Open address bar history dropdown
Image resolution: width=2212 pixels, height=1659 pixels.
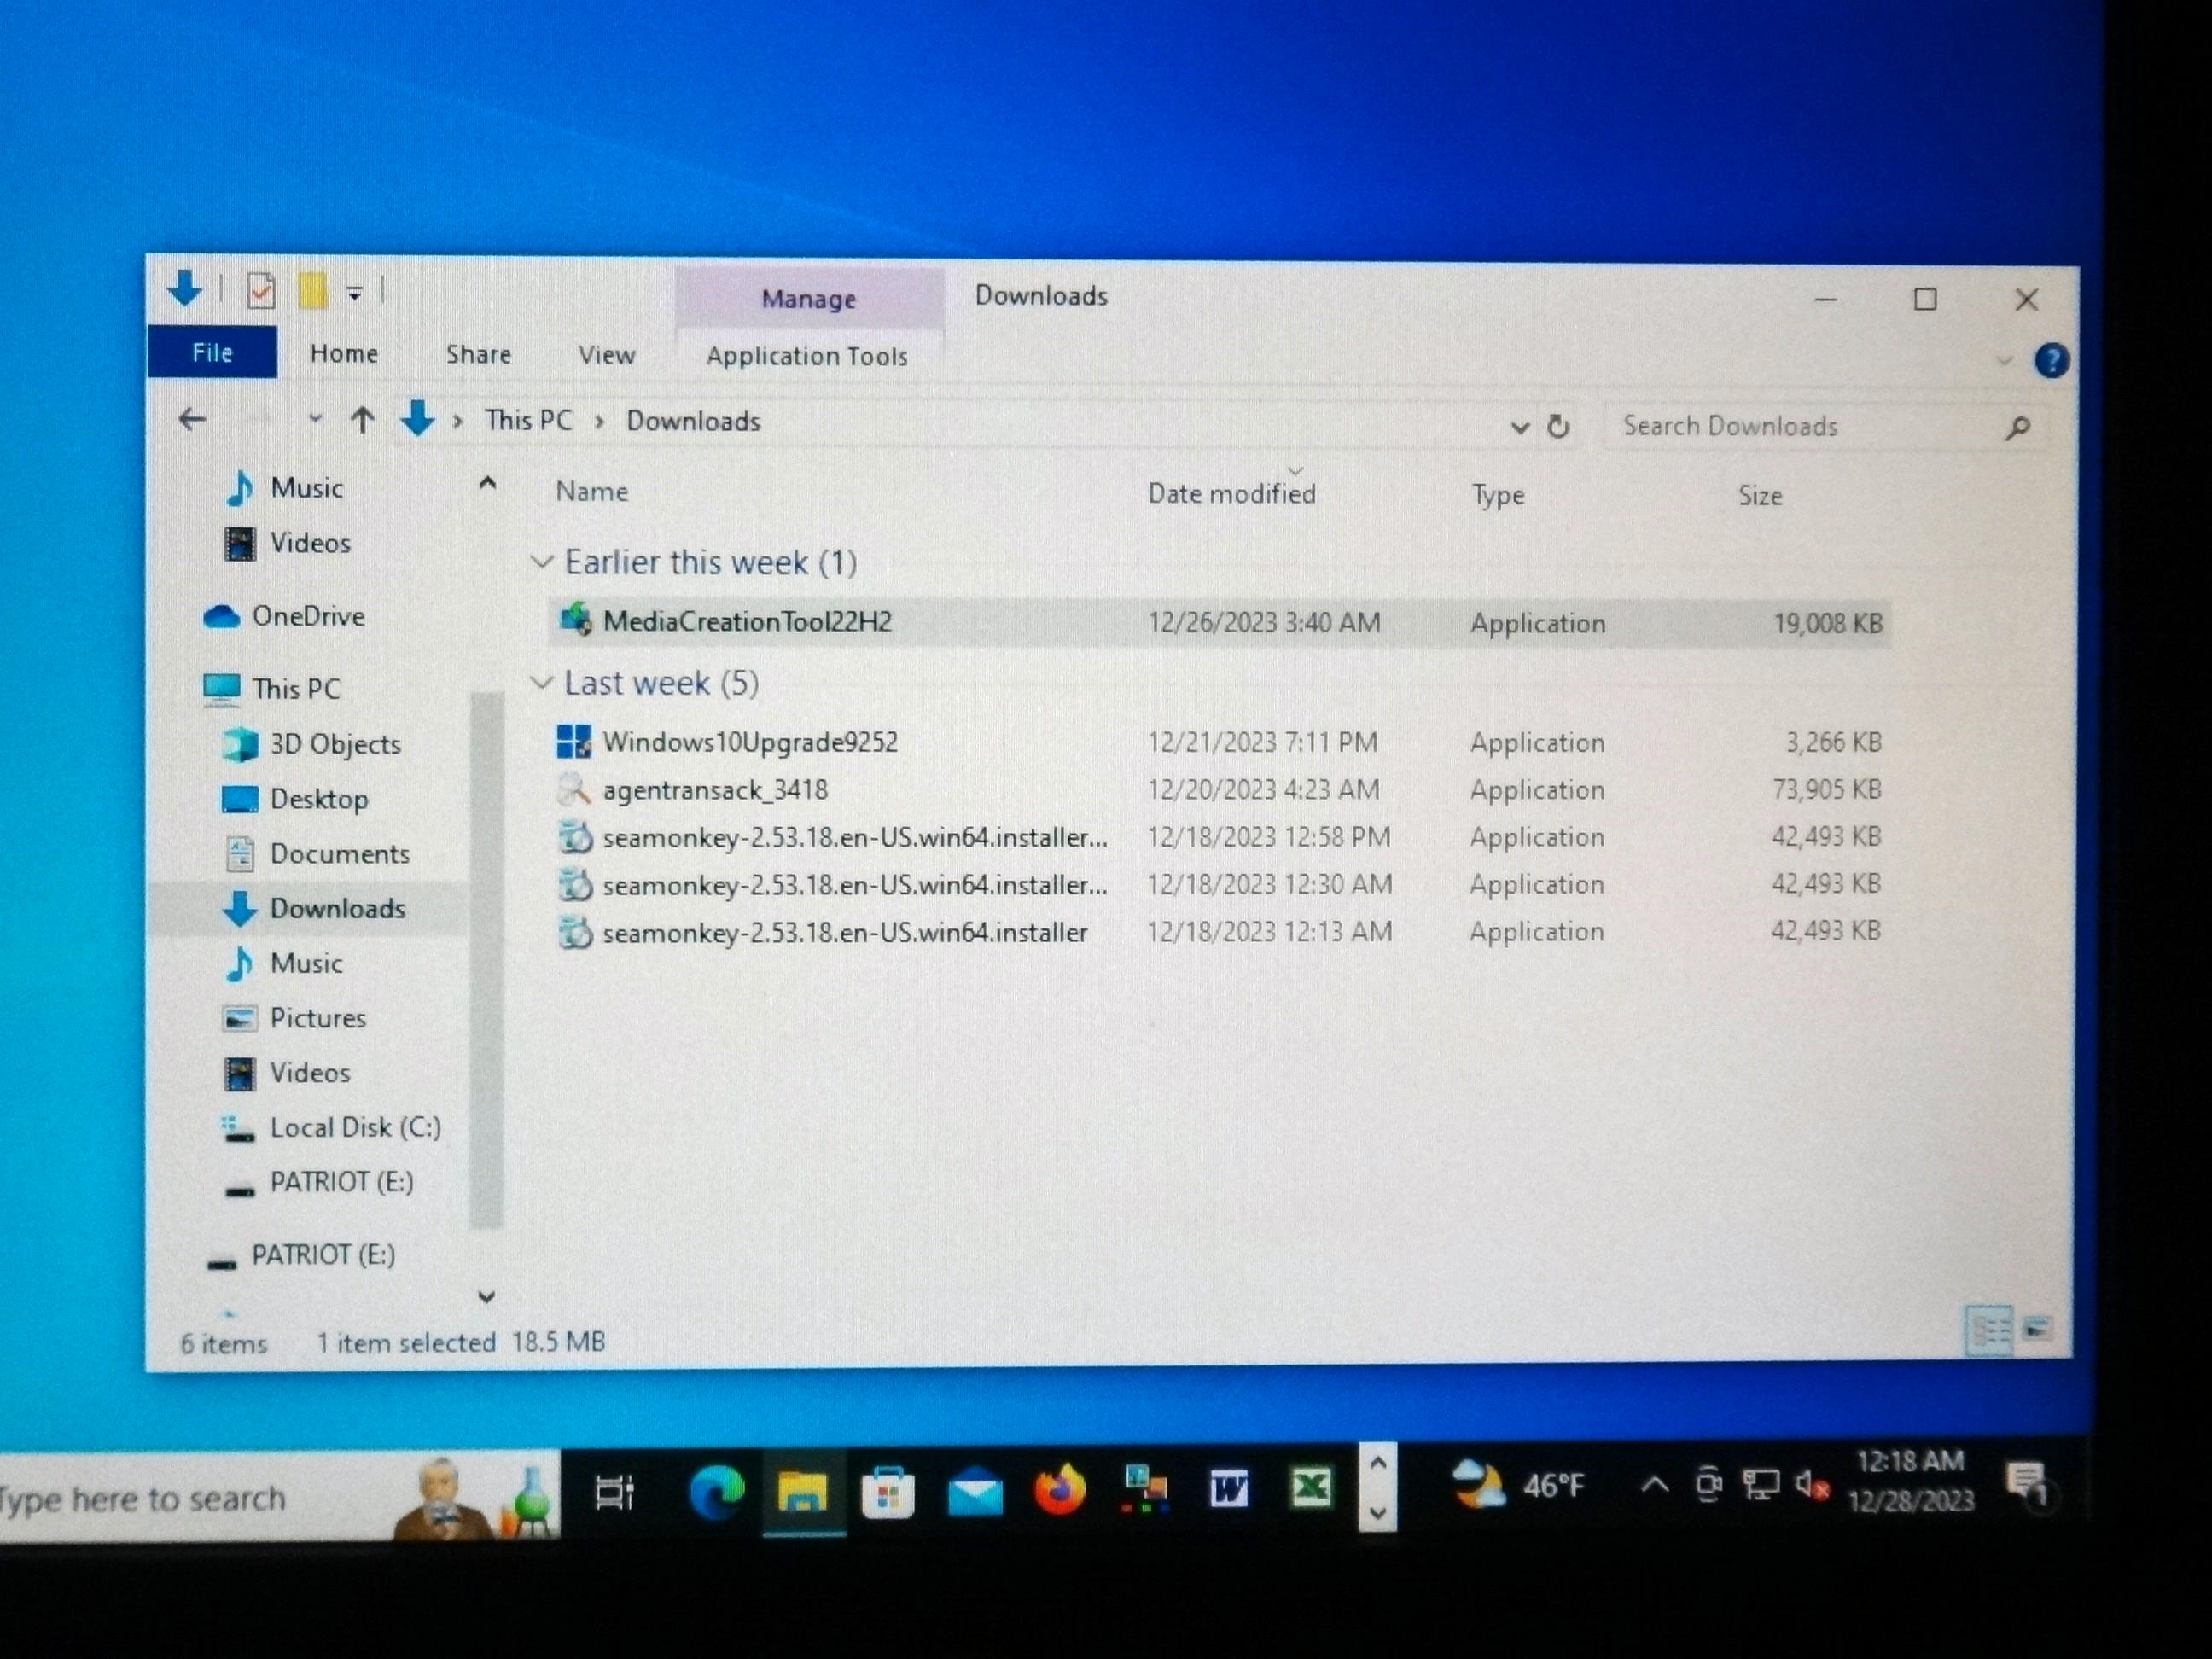click(x=1519, y=427)
